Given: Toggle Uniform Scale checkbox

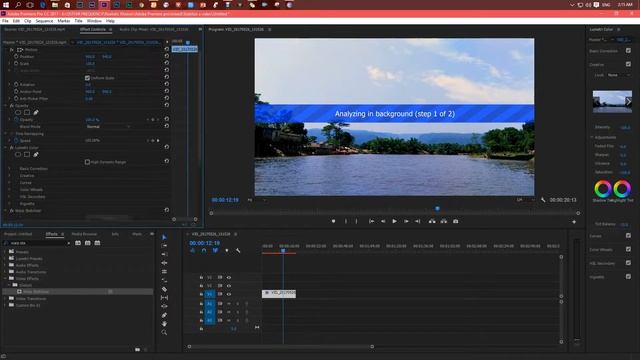Looking at the screenshot, I should [x=87, y=78].
